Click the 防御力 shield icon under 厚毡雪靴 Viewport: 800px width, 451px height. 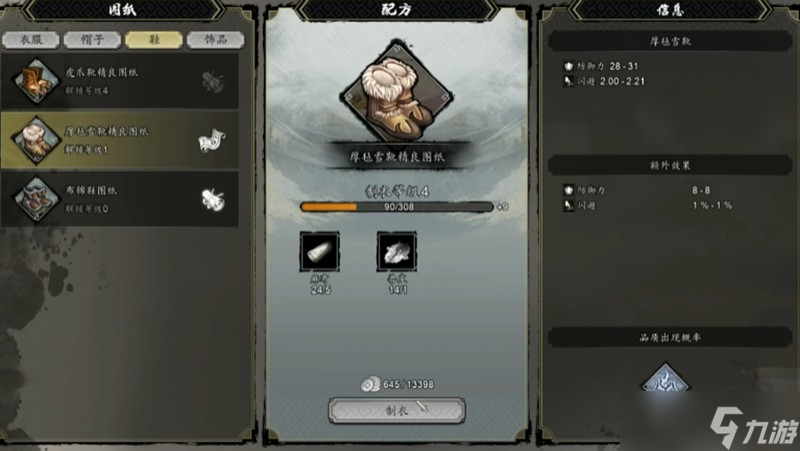tap(568, 66)
